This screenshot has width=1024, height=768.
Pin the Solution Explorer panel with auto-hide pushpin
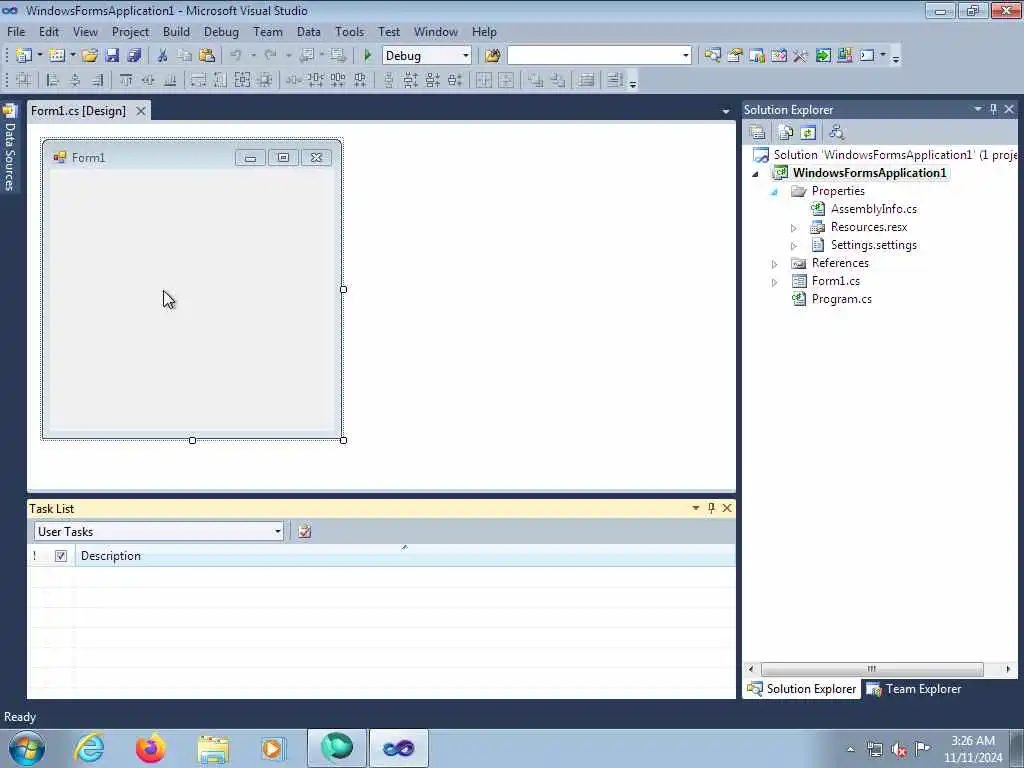(993, 109)
